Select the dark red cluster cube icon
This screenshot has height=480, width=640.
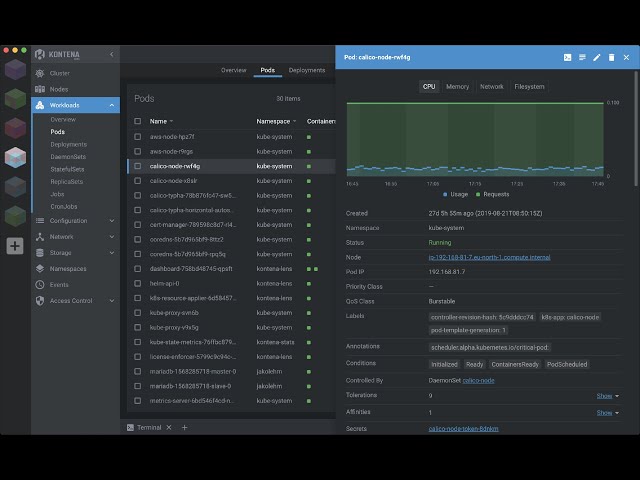coord(15,128)
